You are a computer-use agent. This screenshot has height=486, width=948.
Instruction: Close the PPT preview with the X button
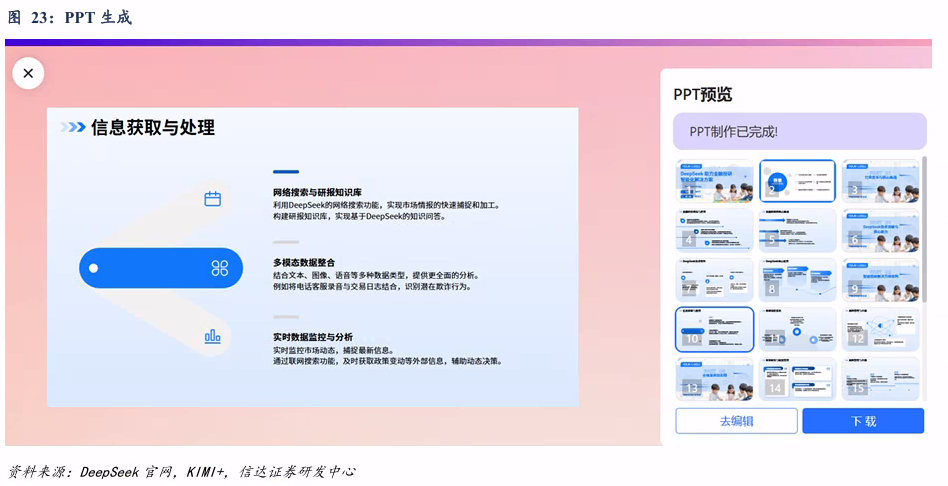tap(28, 73)
